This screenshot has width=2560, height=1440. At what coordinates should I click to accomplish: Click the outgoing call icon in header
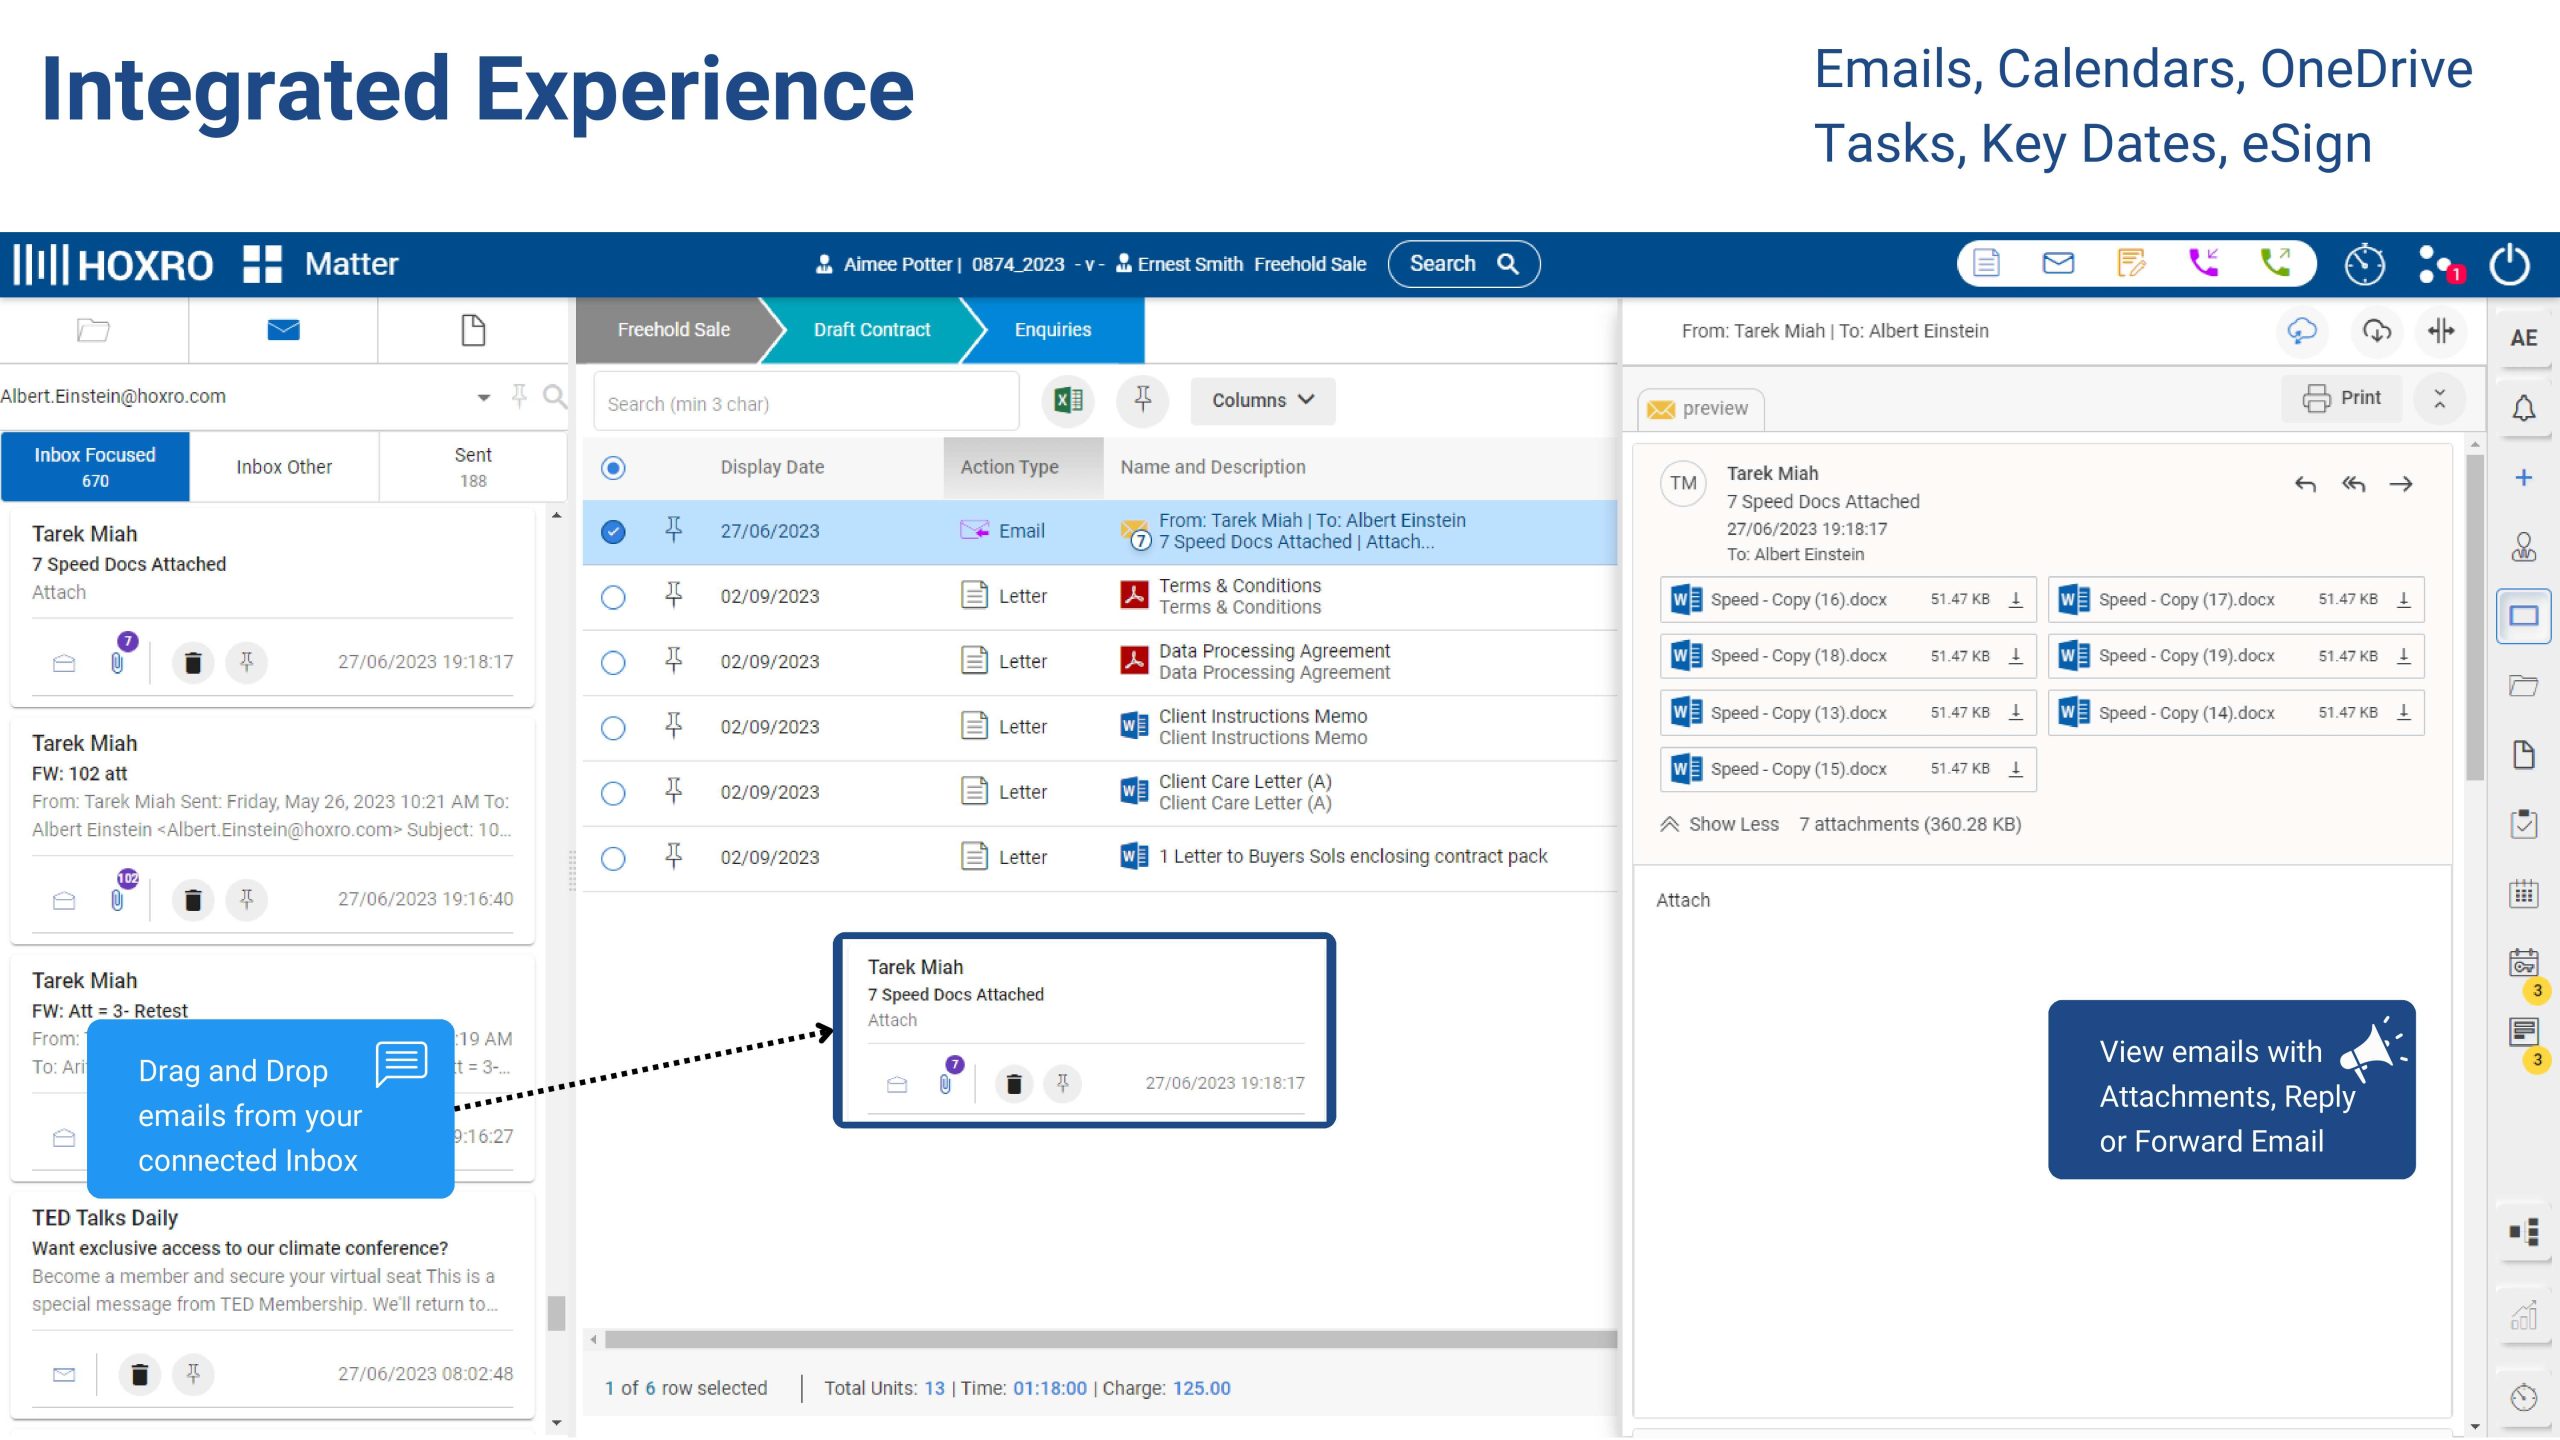(2276, 263)
